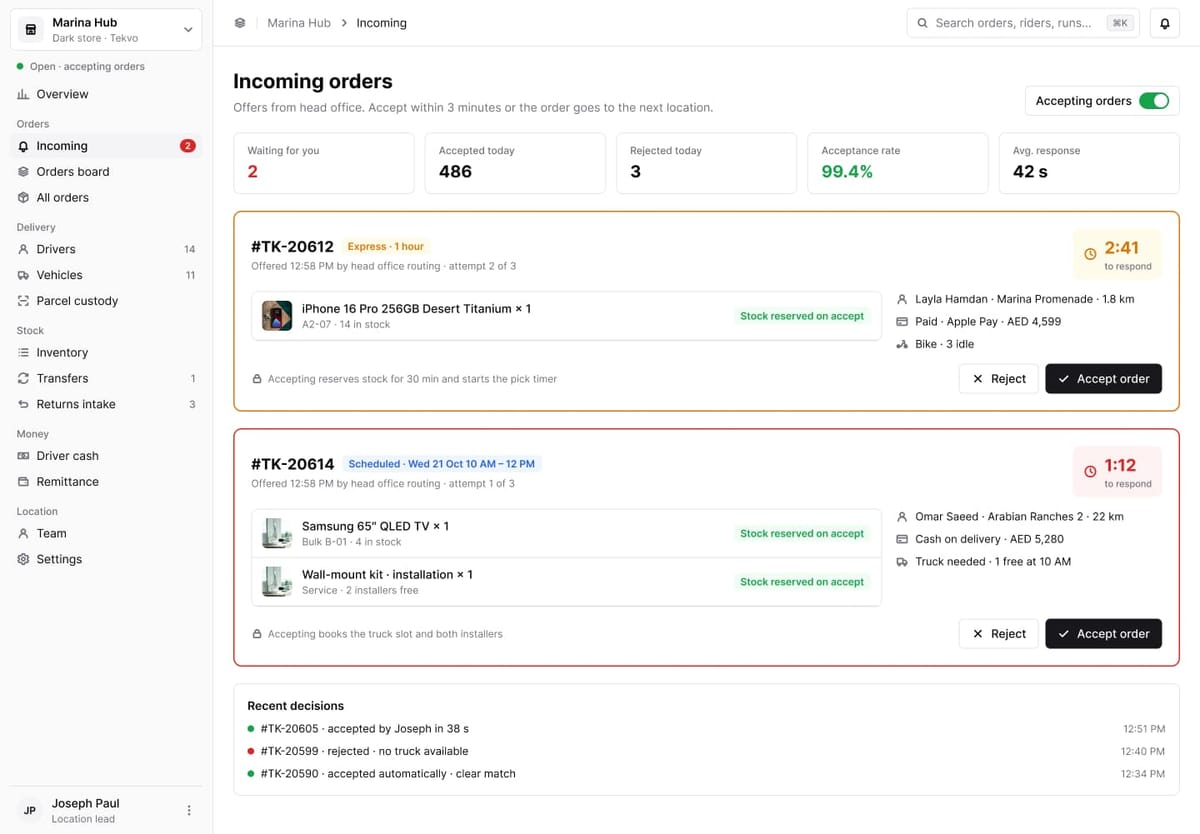The height and width of the screenshot is (834, 1200).
Task: Click the red 2 badge on Incoming
Action: click(187, 146)
